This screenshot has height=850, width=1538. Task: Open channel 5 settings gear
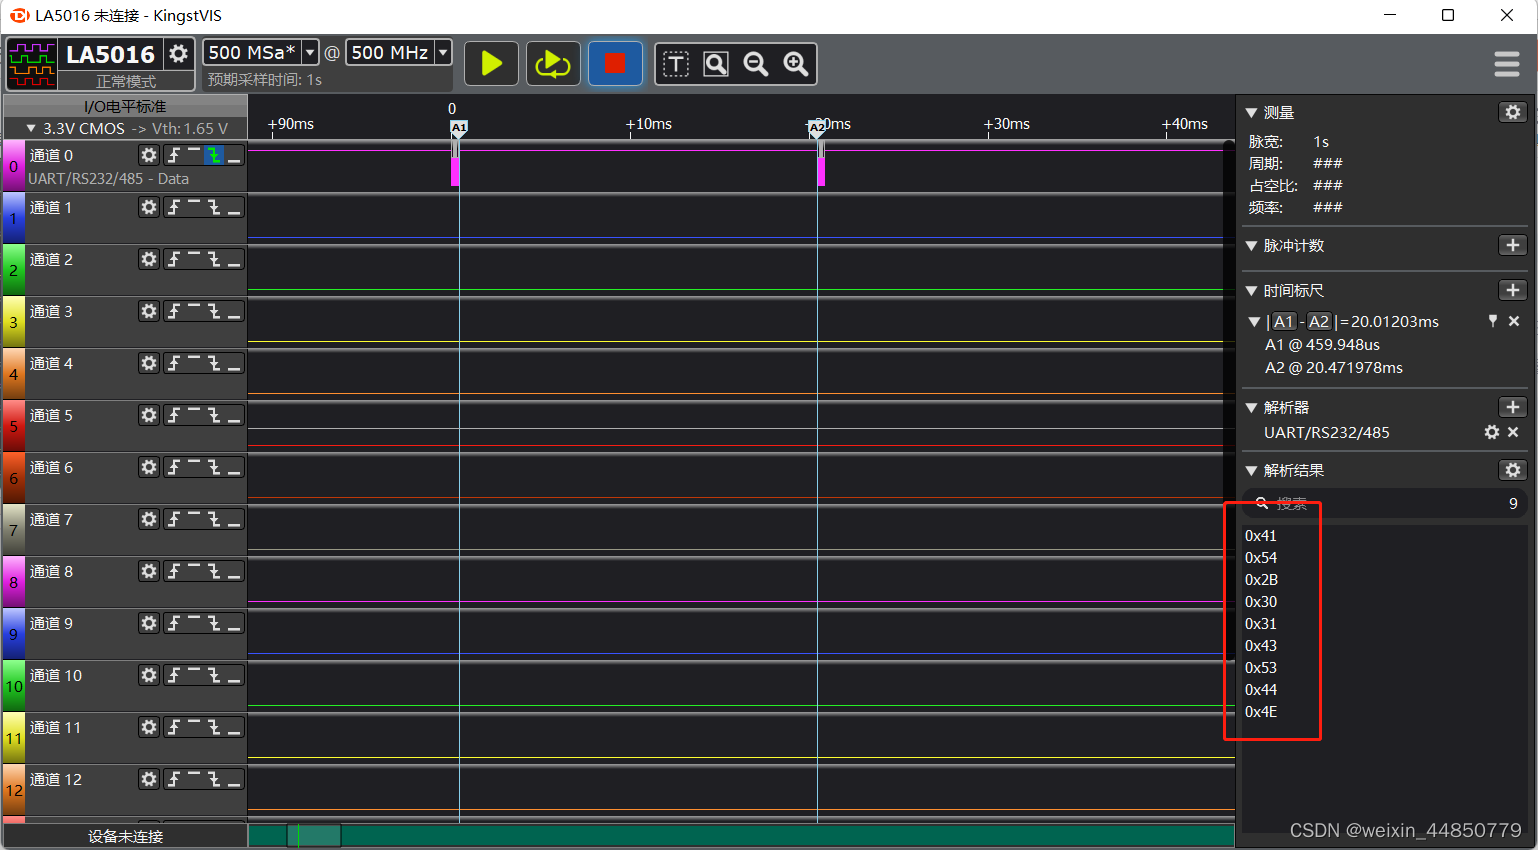pos(149,415)
